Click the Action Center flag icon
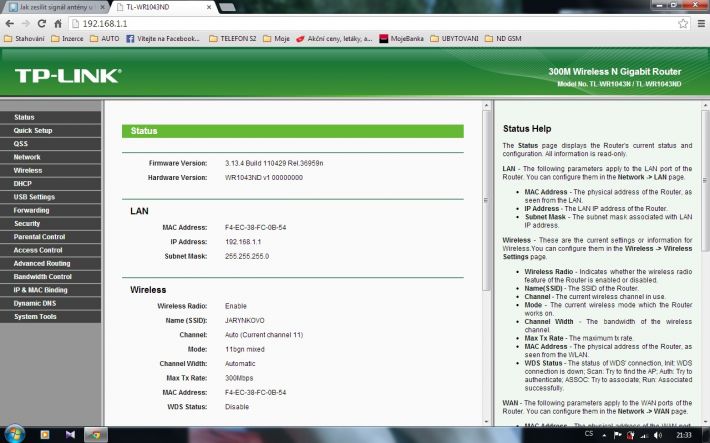710x443 pixels. click(x=617, y=435)
